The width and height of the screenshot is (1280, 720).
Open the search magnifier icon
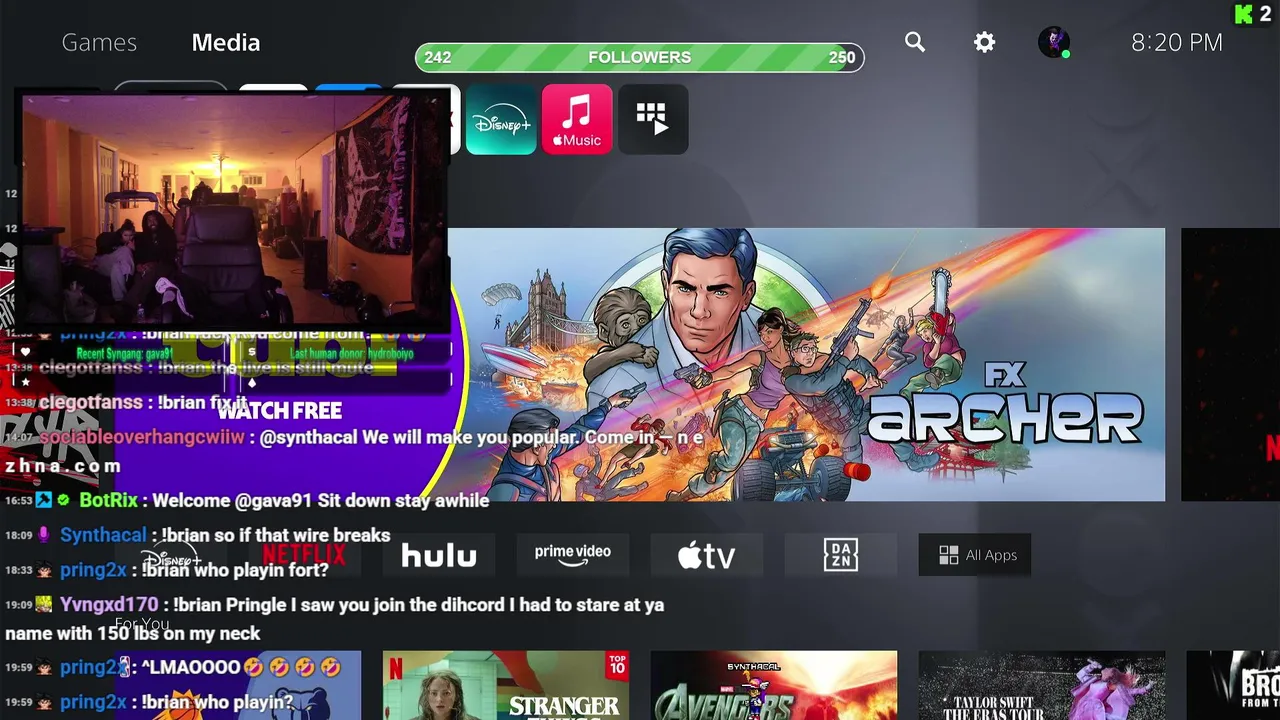coord(915,42)
